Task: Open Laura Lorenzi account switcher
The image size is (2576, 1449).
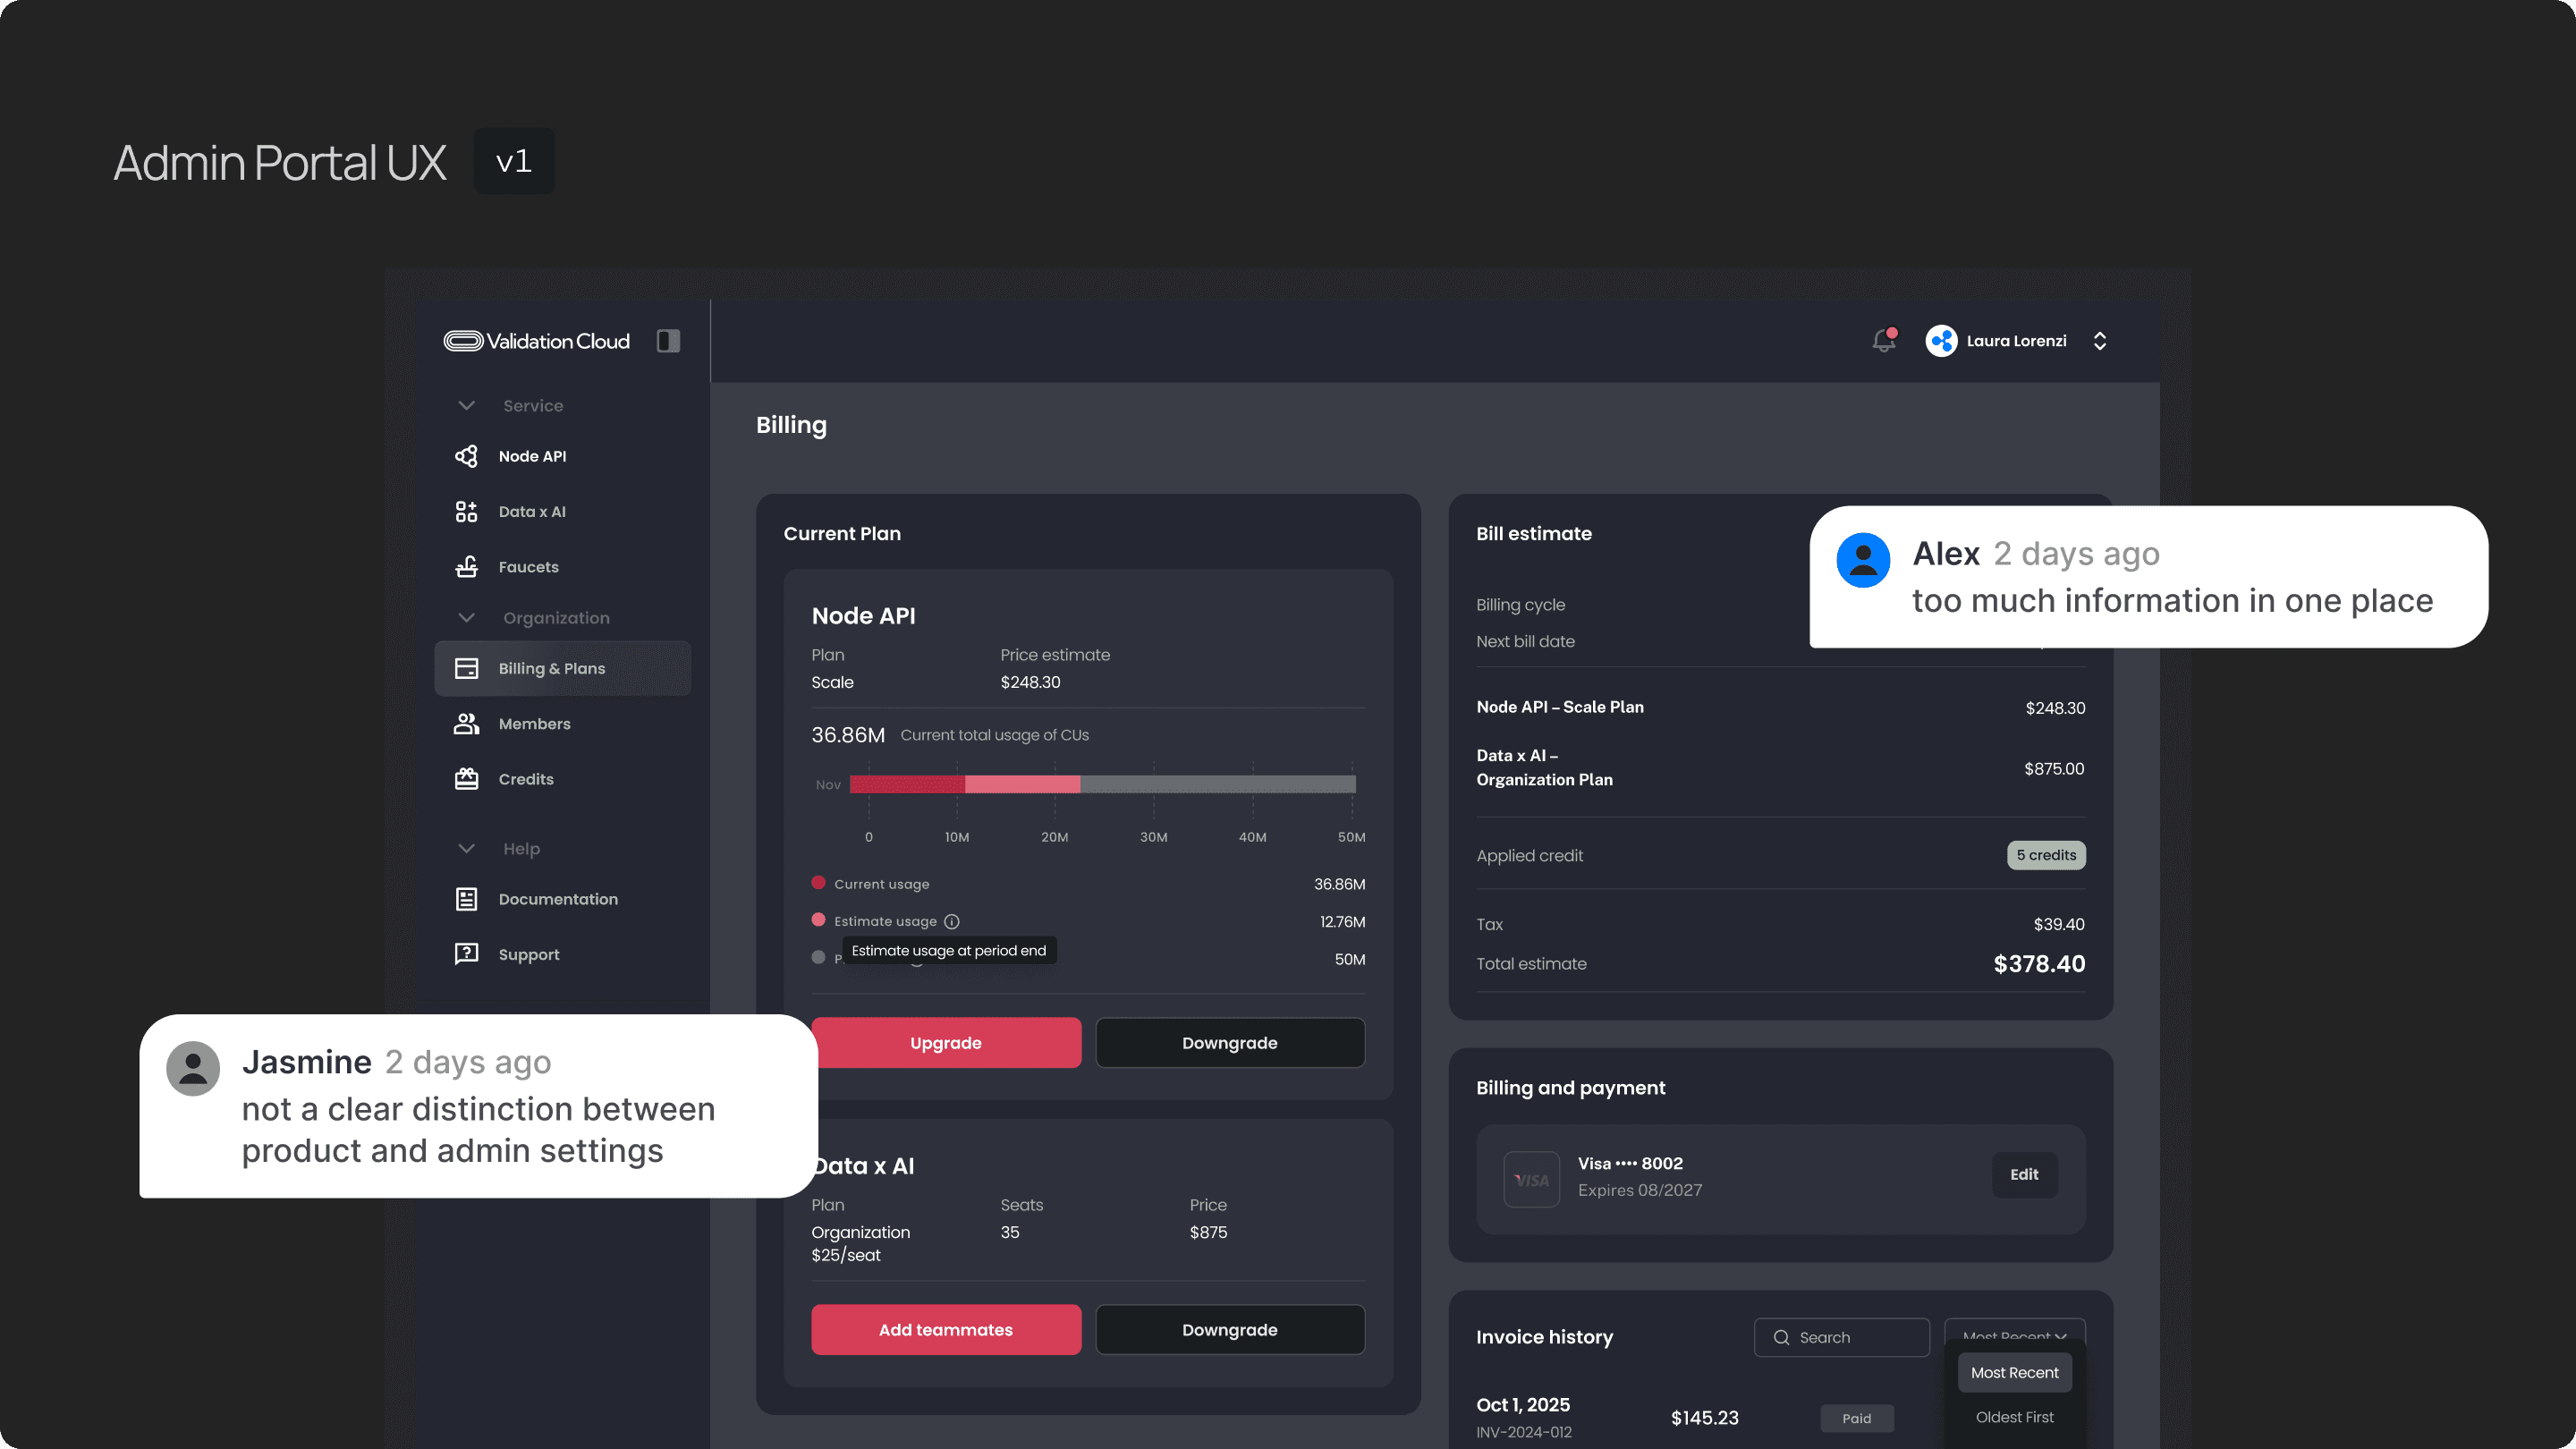Action: click(x=2099, y=341)
